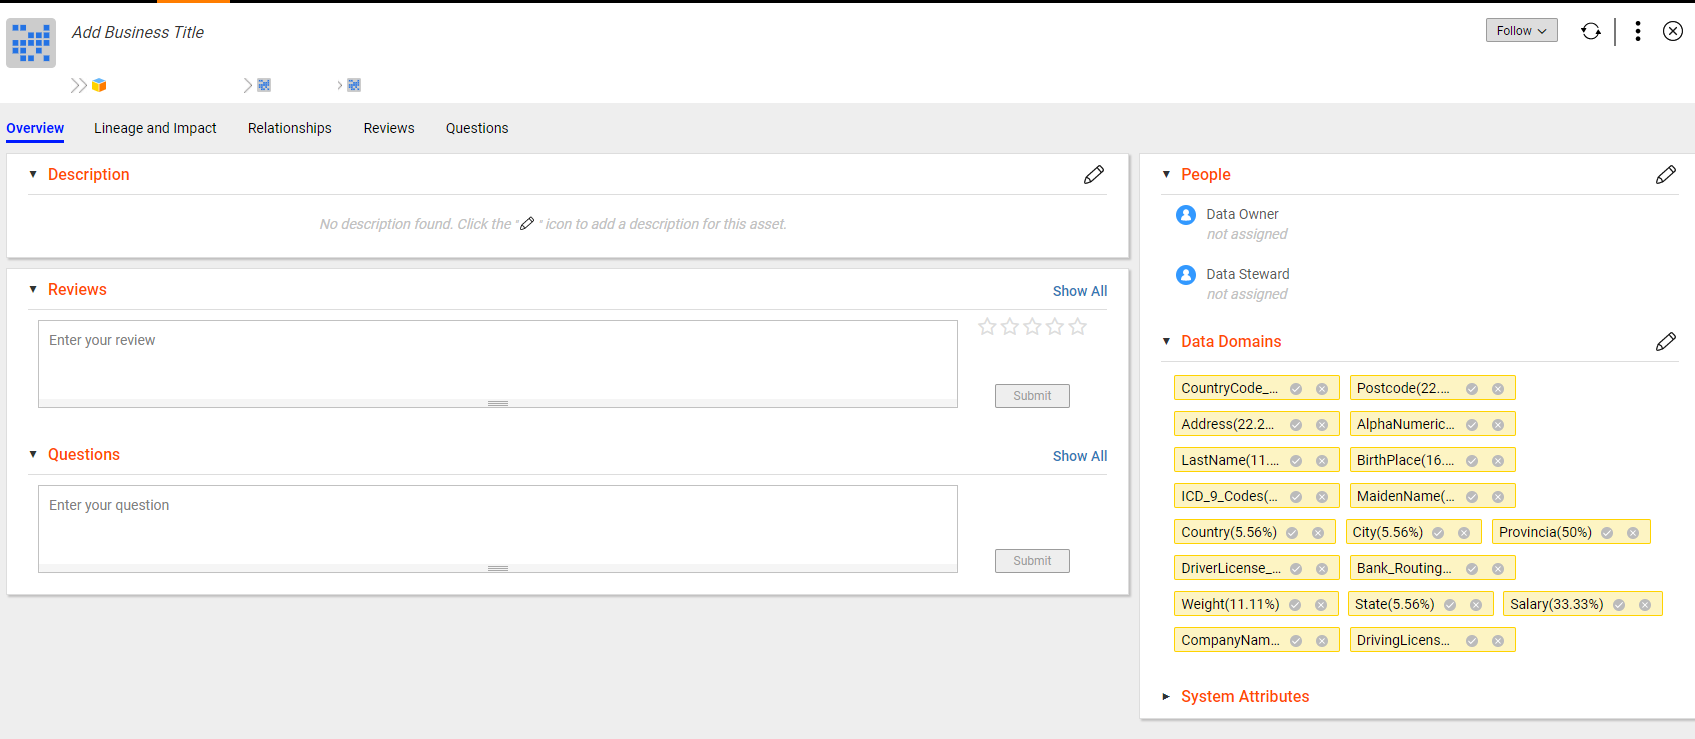Edit the Description with pencil icon
The image size is (1695, 739).
point(1094,175)
